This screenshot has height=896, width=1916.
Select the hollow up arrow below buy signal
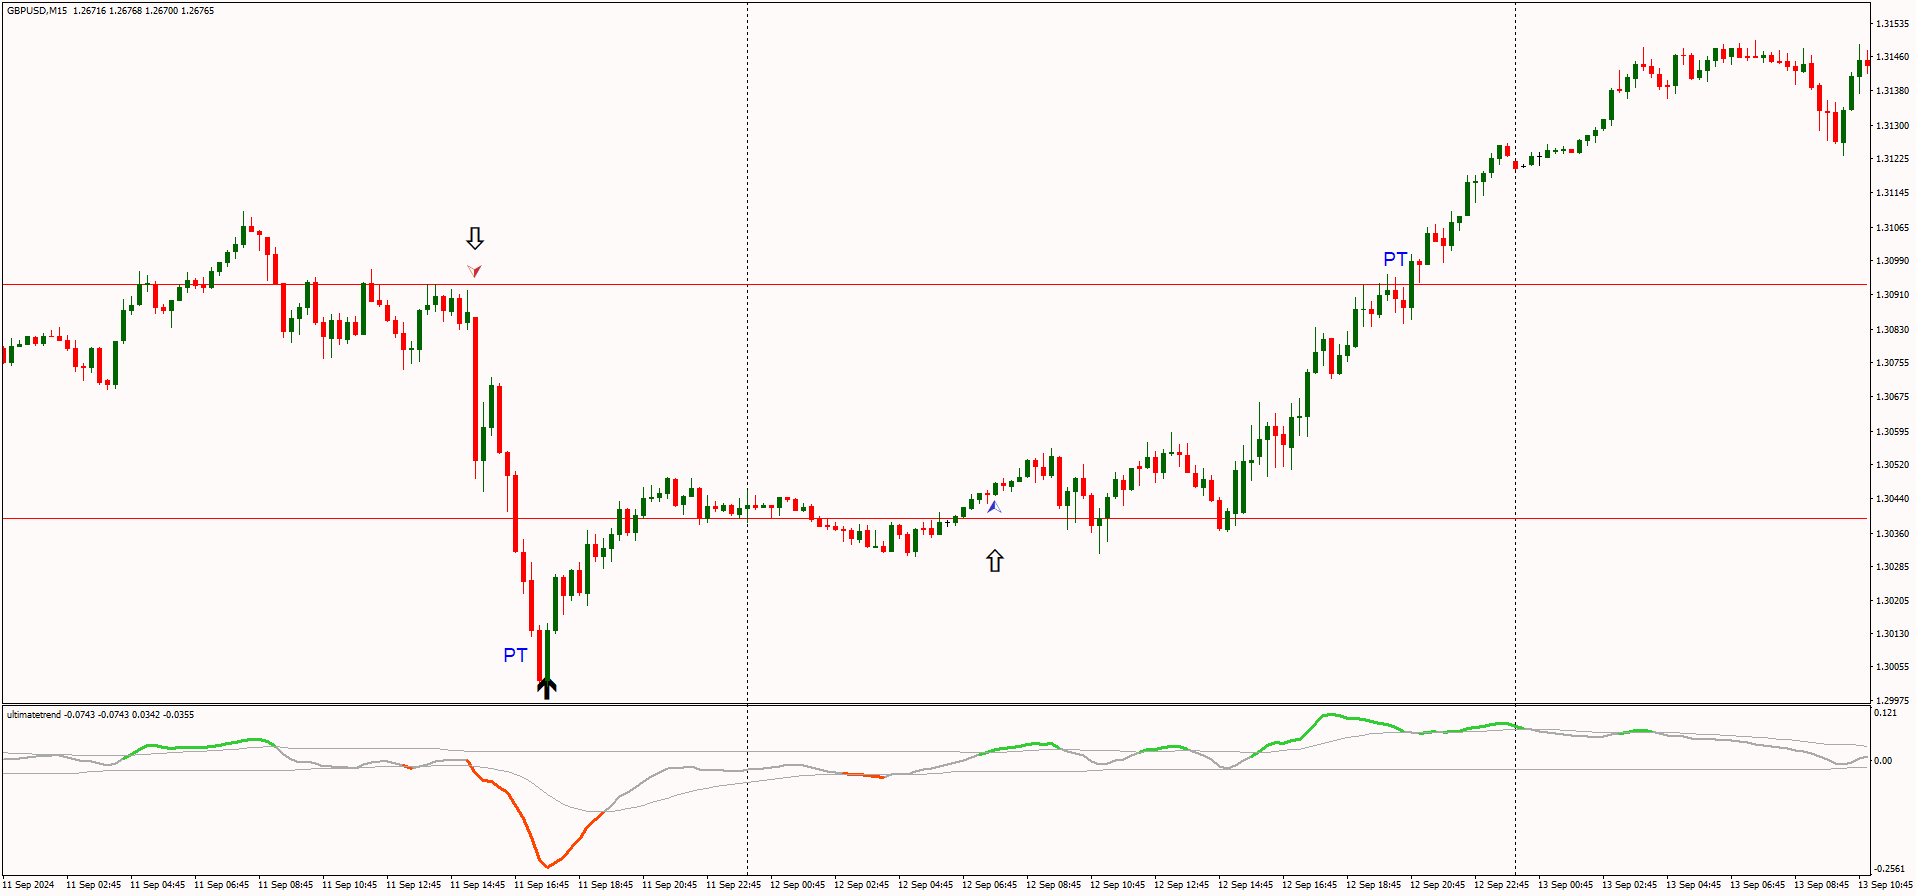tap(994, 561)
